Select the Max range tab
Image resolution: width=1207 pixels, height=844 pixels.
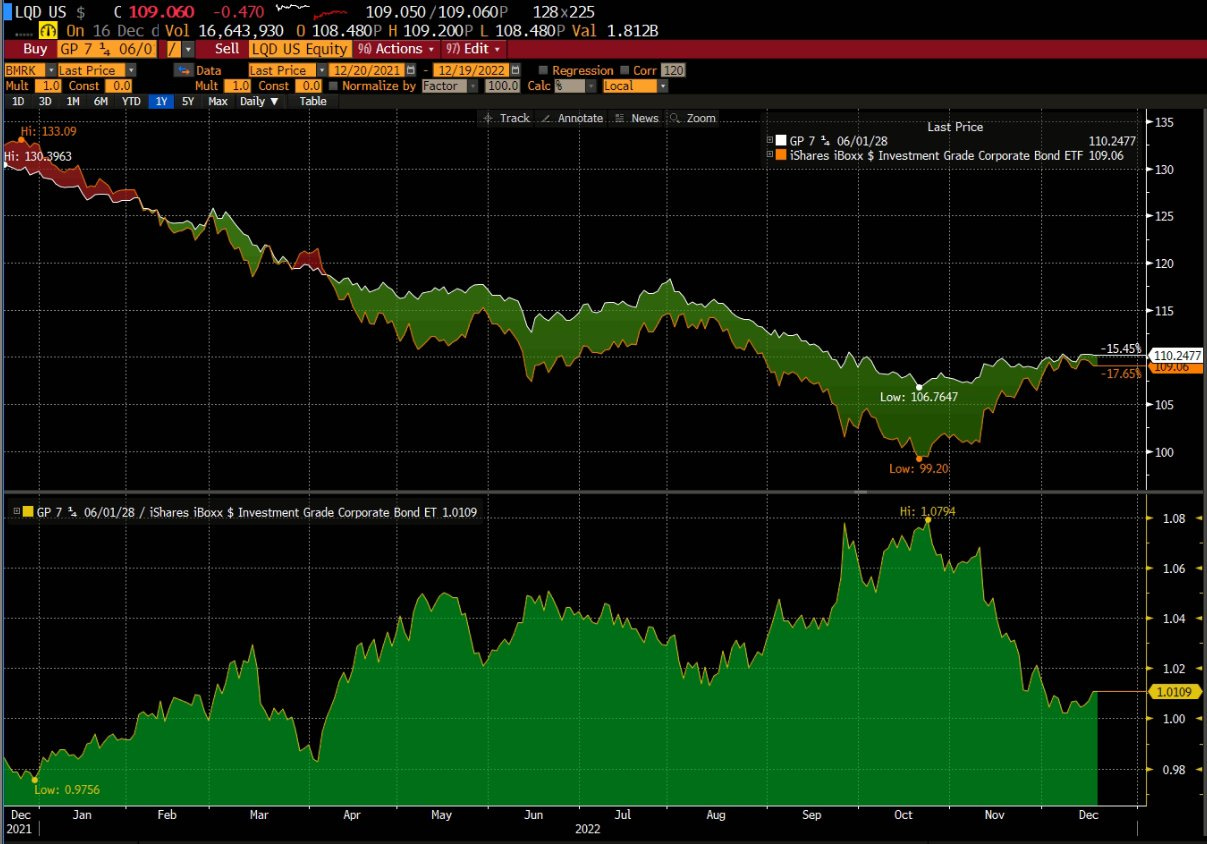(x=218, y=101)
